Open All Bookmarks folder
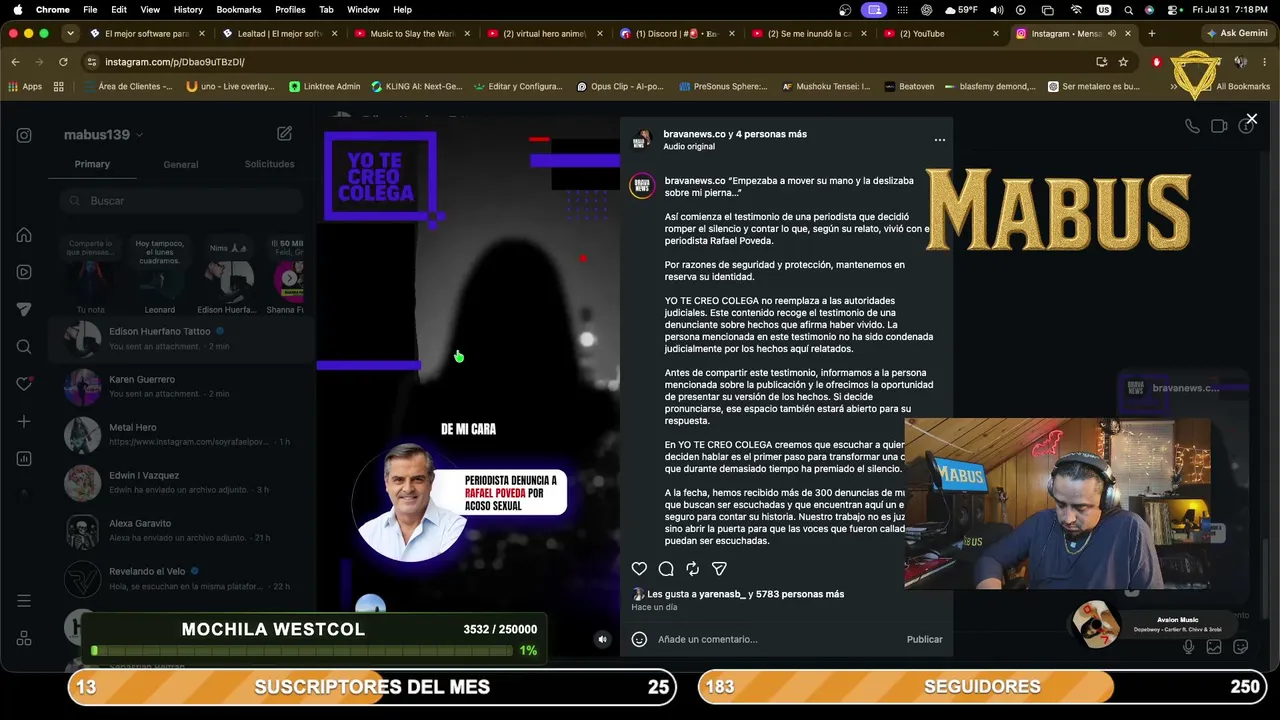Image resolution: width=1280 pixels, height=720 pixels. [1235, 87]
